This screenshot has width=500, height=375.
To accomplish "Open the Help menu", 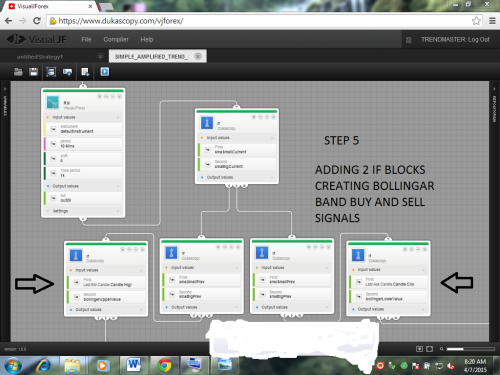I will (147, 39).
